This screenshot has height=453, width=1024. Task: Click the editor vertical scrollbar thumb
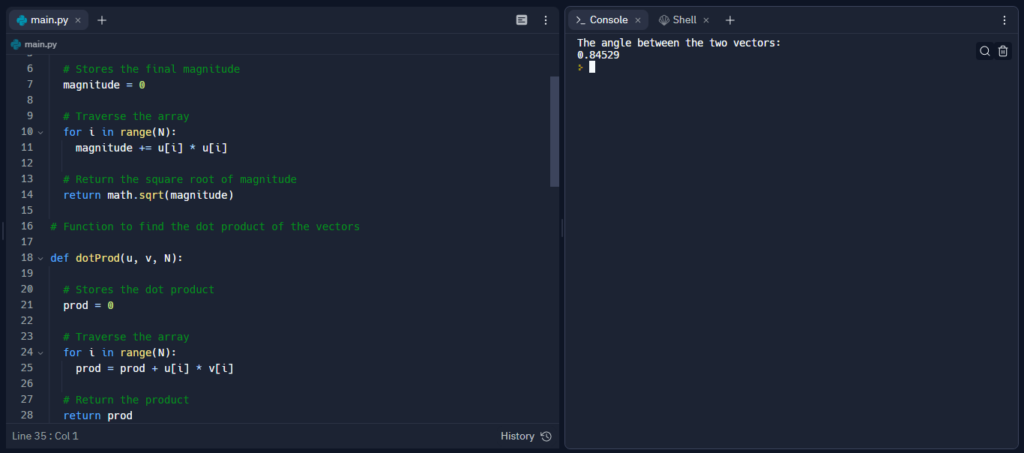pos(554,131)
